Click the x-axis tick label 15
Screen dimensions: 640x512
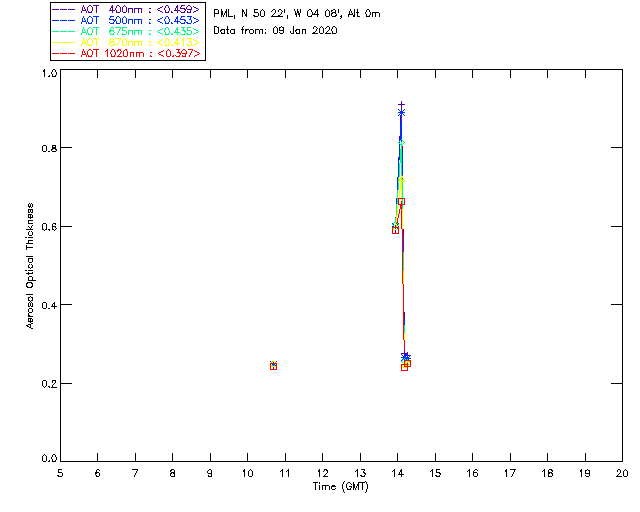coord(435,473)
